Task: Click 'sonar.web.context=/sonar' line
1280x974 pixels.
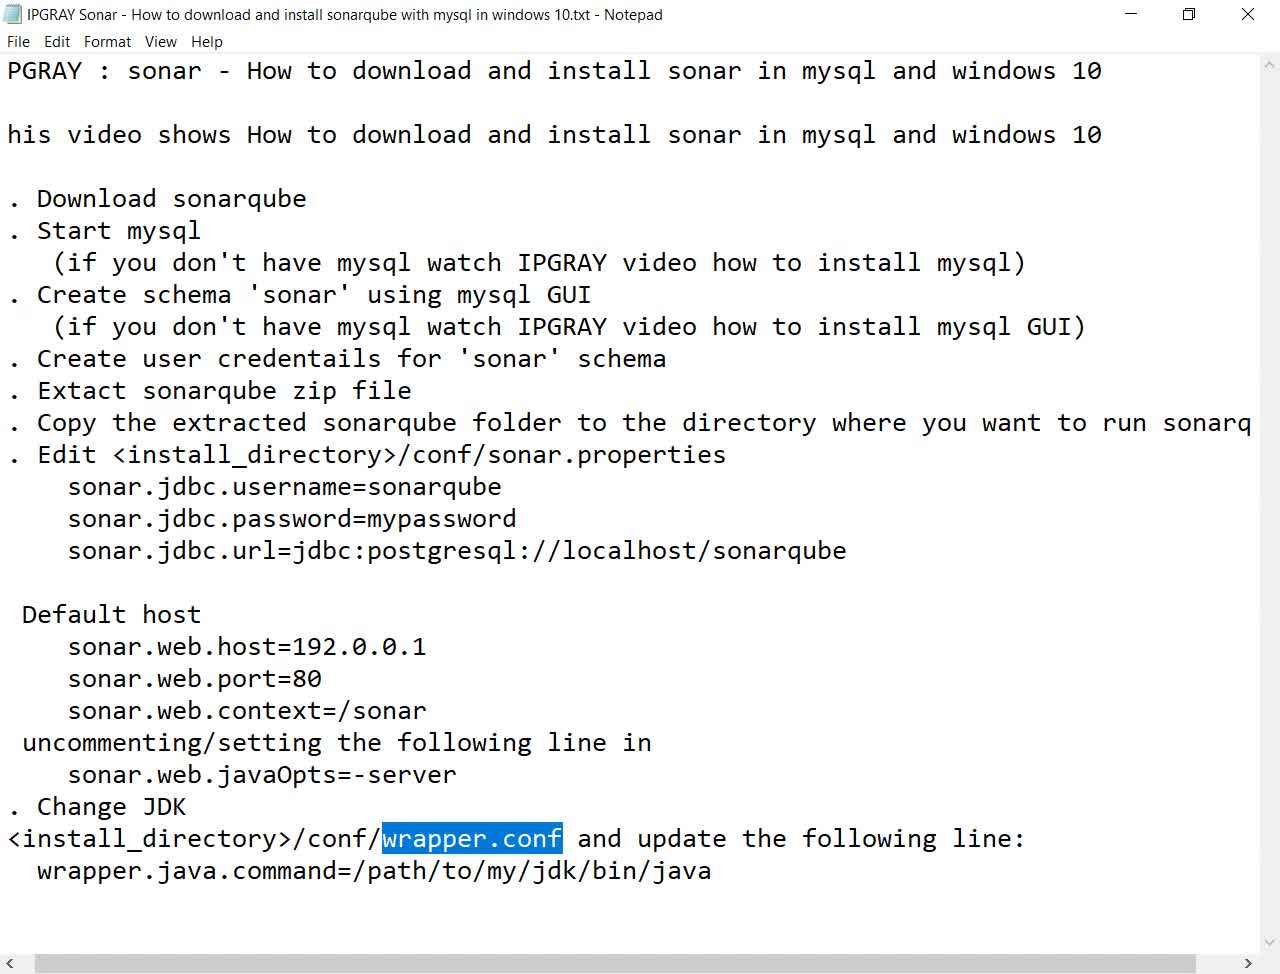Action: (247, 711)
